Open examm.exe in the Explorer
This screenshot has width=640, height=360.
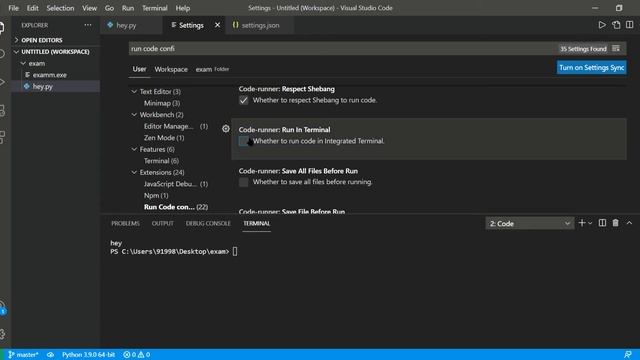(50, 75)
